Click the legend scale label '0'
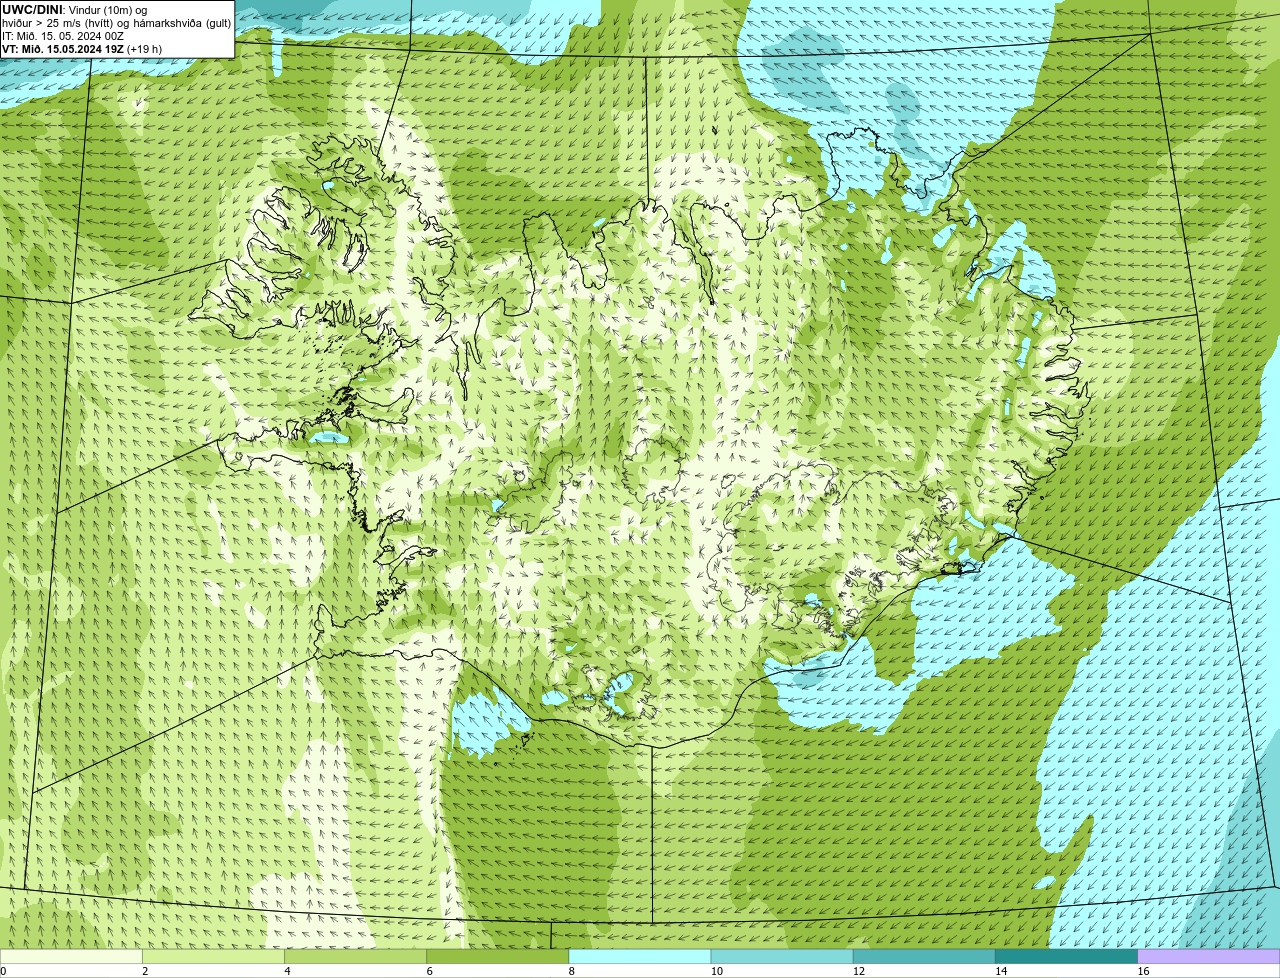The height and width of the screenshot is (978, 1280). coord(4,971)
